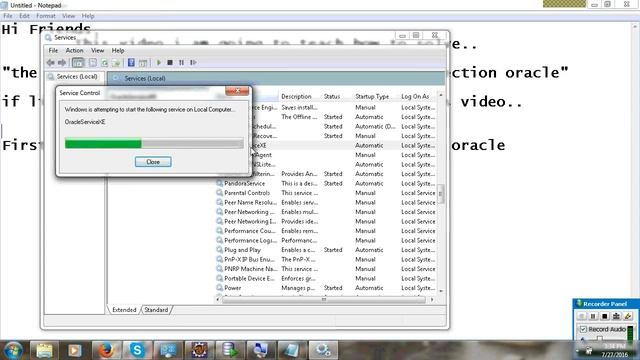The width and height of the screenshot is (640, 360).
Task: Switch to the Standard tab
Action: tap(156, 310)
